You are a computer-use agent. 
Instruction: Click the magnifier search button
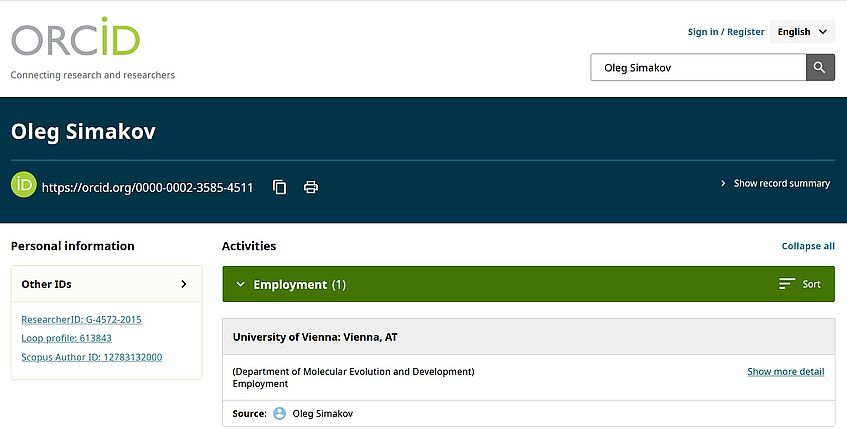pyautogui.click(x=820, y=68)
